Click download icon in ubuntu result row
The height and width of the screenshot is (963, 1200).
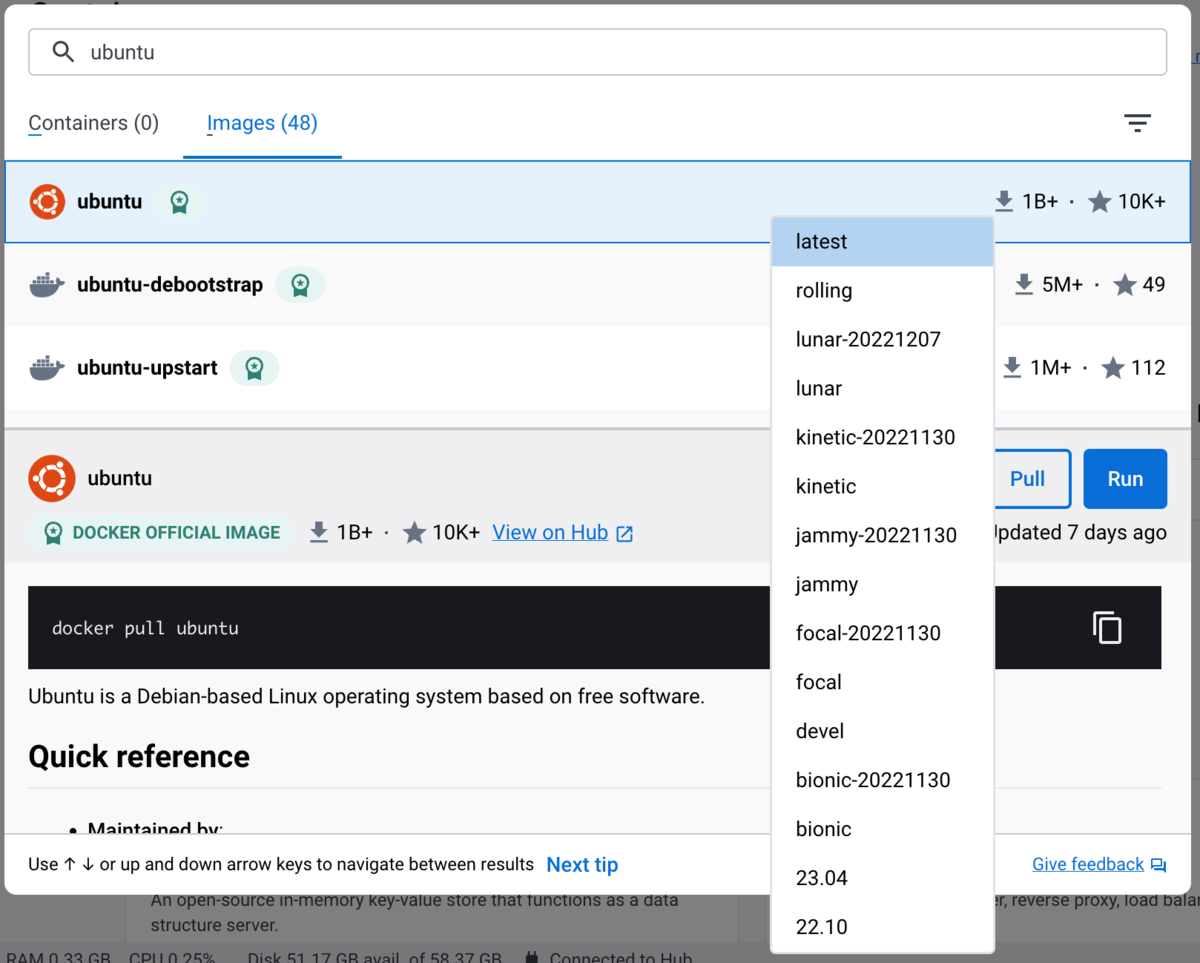[1004, 202]
